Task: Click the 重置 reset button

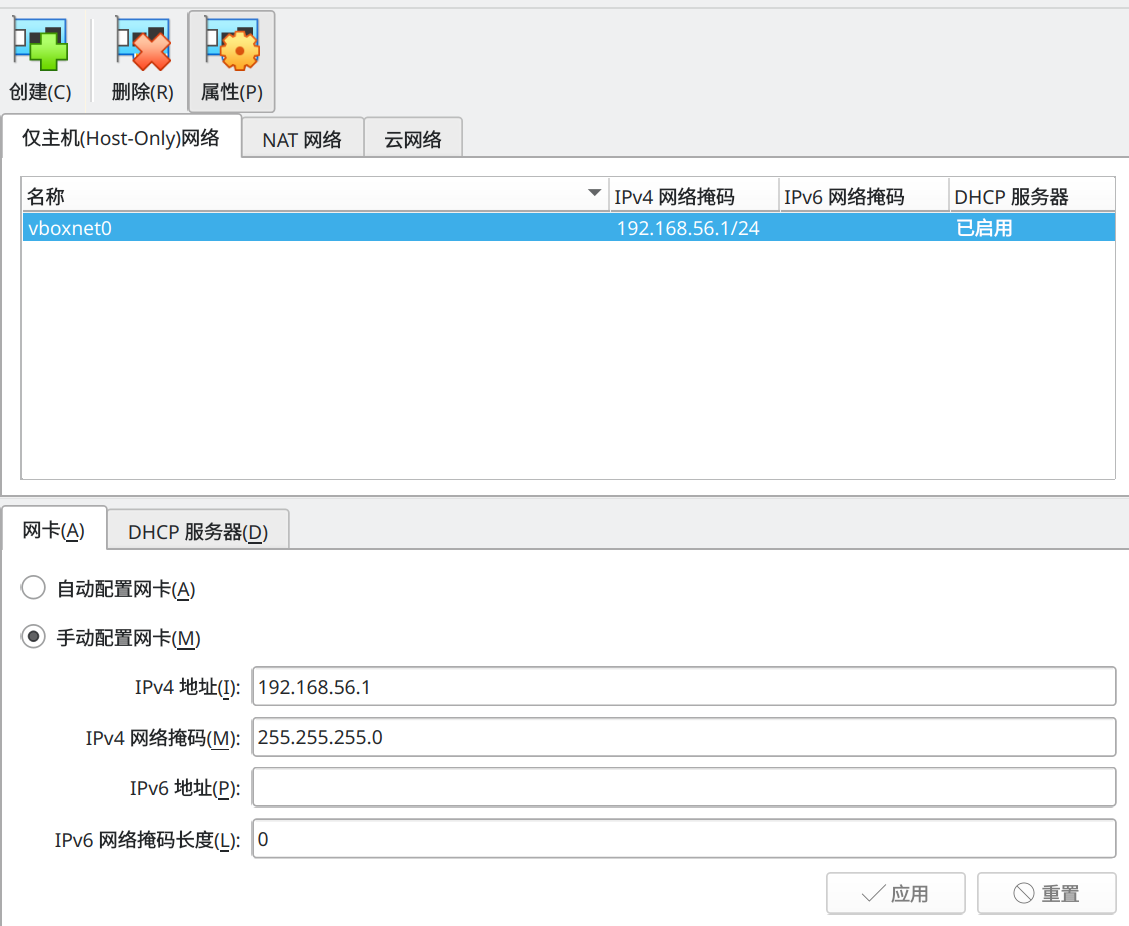Action: tap(1047, 893)
